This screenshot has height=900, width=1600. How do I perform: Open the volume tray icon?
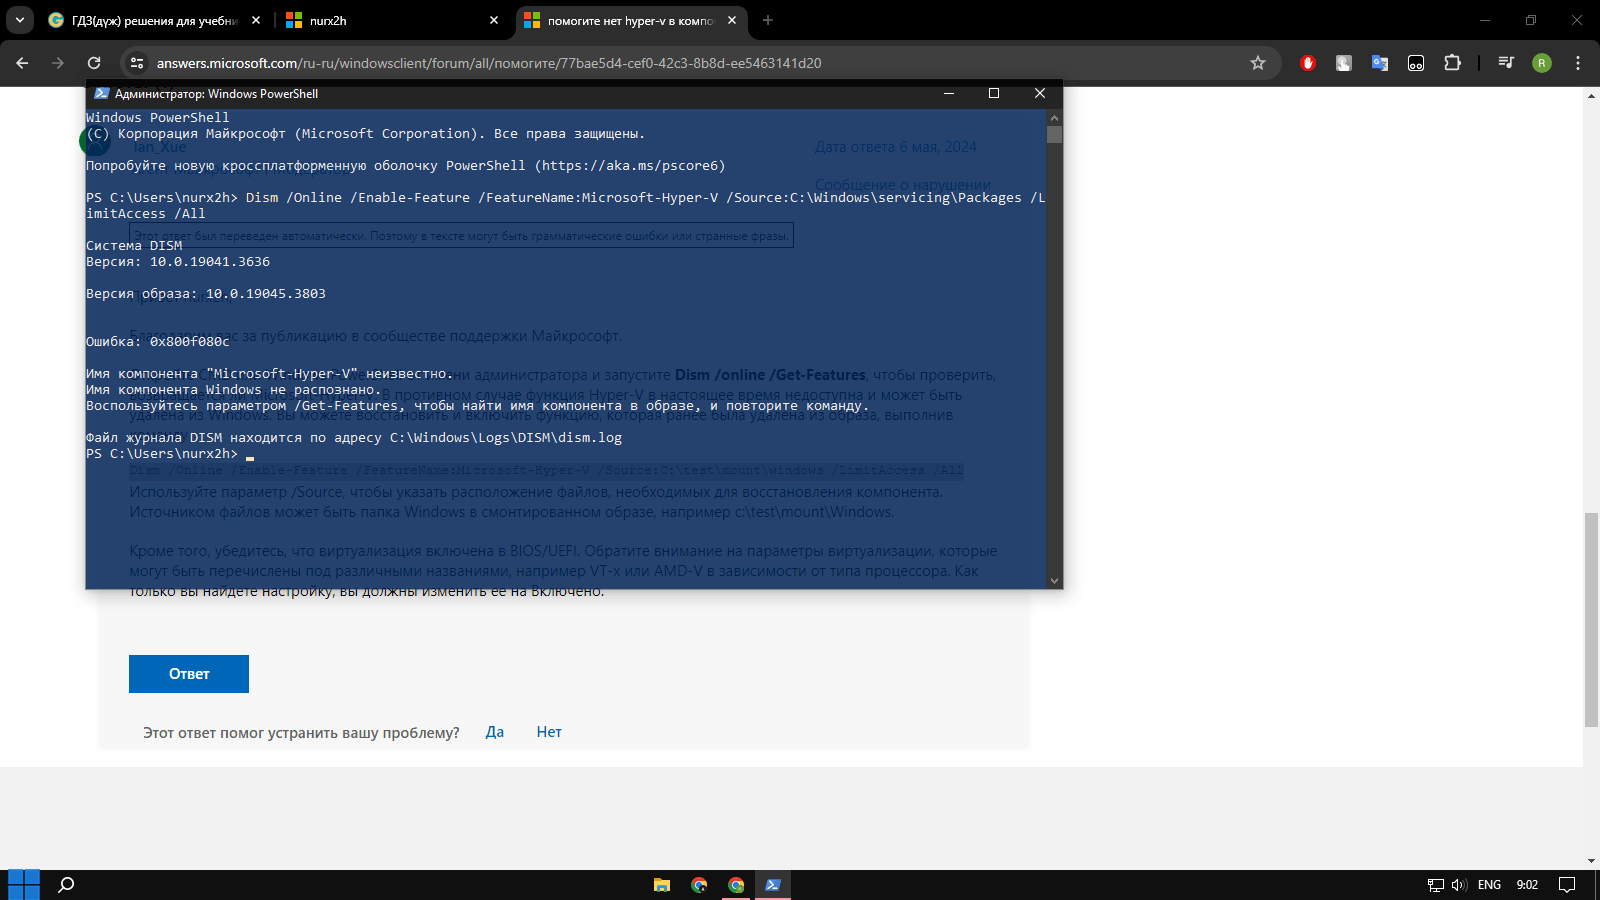coord(1459,885)
